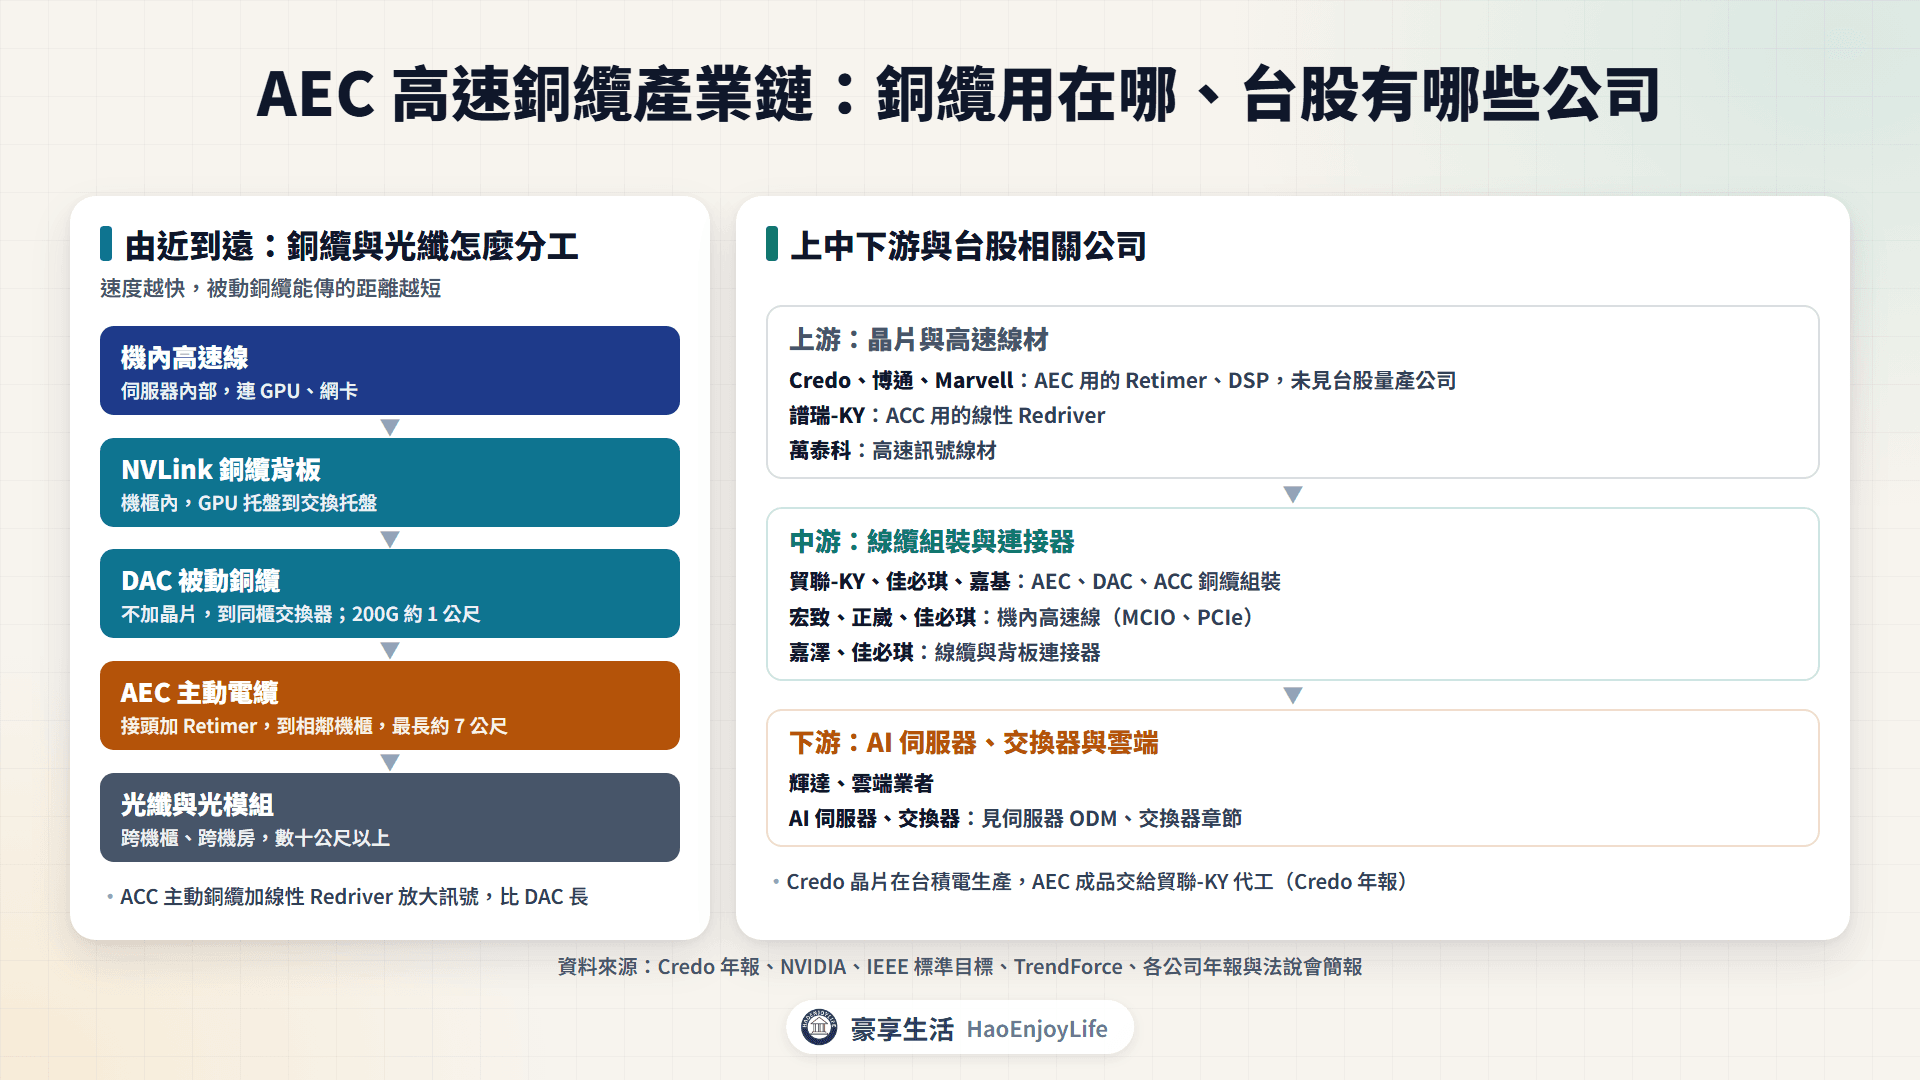Click the 宏致、正崴、佳必琪 line
Image resolution: width=1920 pixels, height=1080 pixels.
pyautogui.click(x=1021, y=618)
